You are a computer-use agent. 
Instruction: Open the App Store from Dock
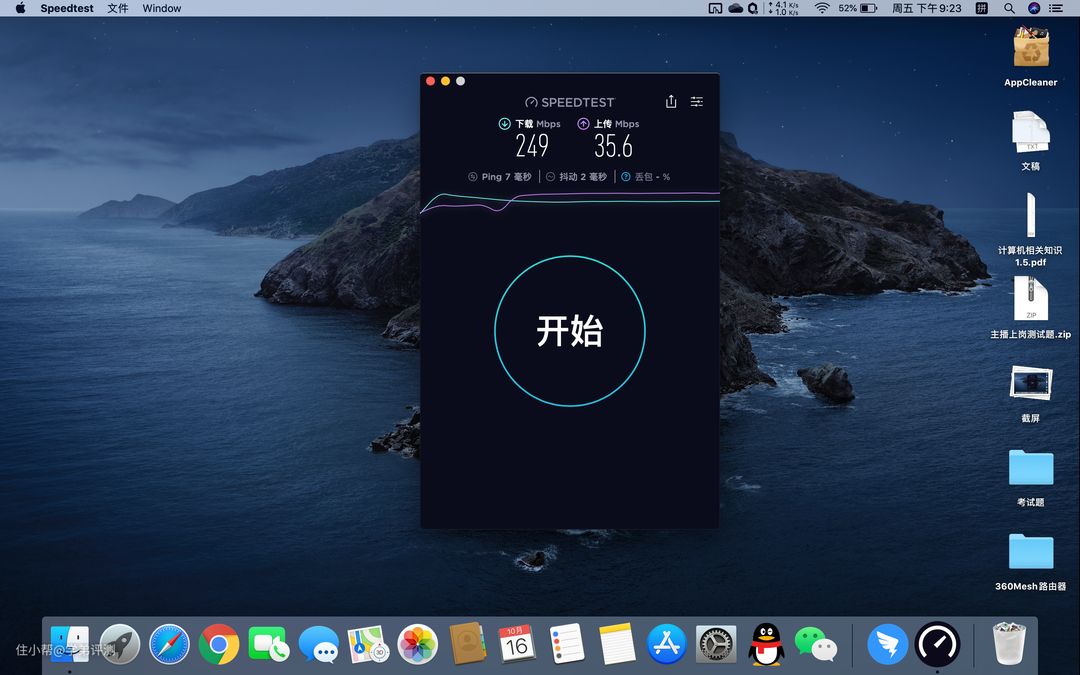pyautogui.click(x=666, y=644)
